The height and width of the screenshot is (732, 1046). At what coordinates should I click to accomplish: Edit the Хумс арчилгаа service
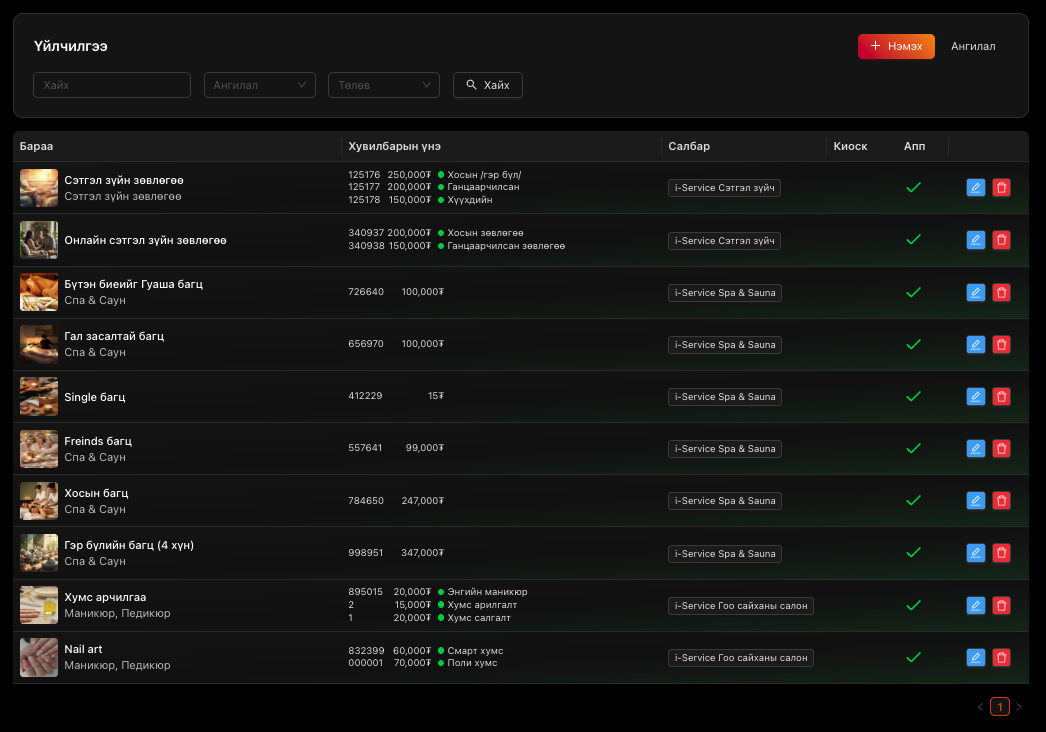(x=976, y=606)
